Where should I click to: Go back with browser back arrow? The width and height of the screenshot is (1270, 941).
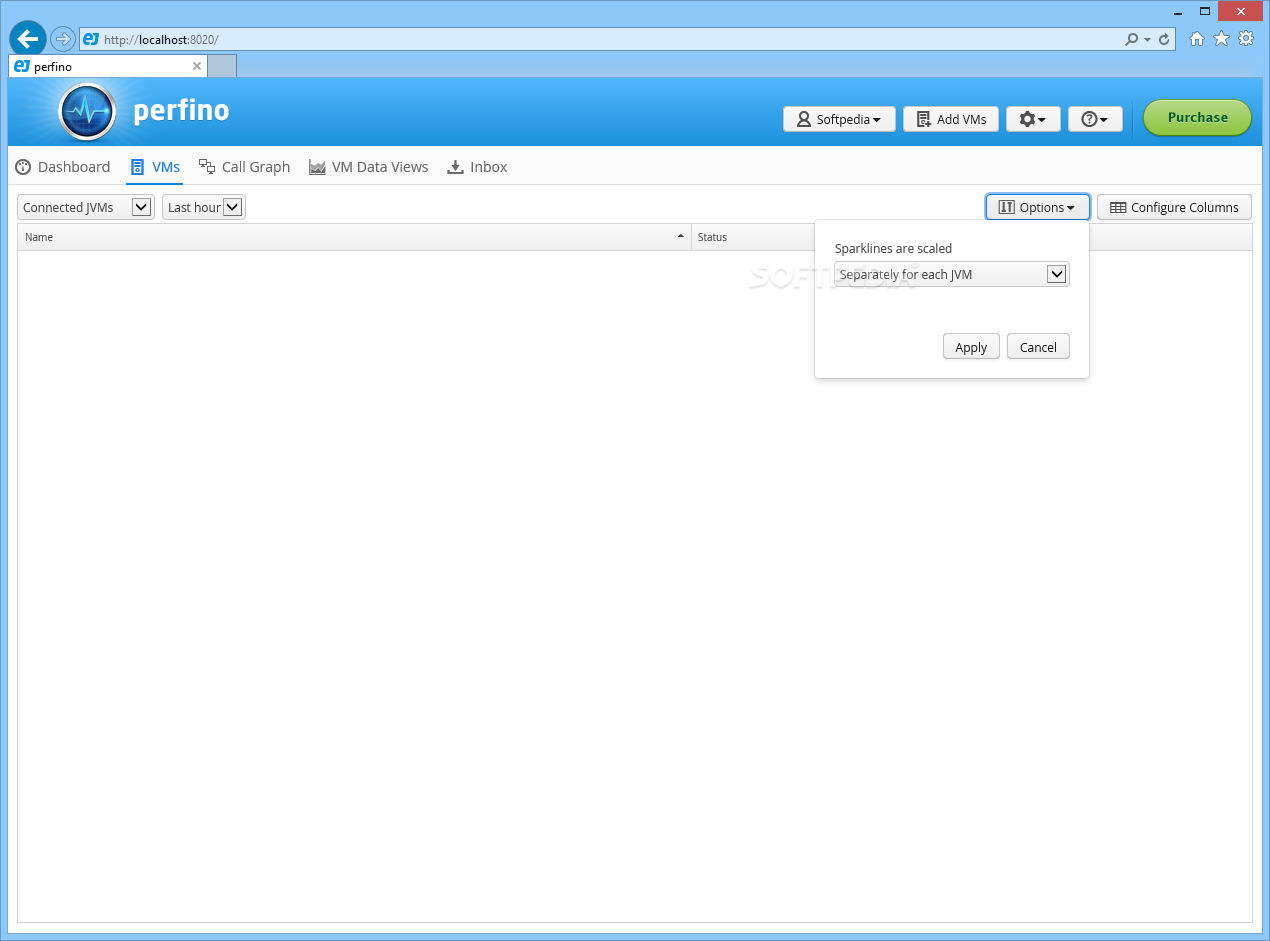click(28, 39)
